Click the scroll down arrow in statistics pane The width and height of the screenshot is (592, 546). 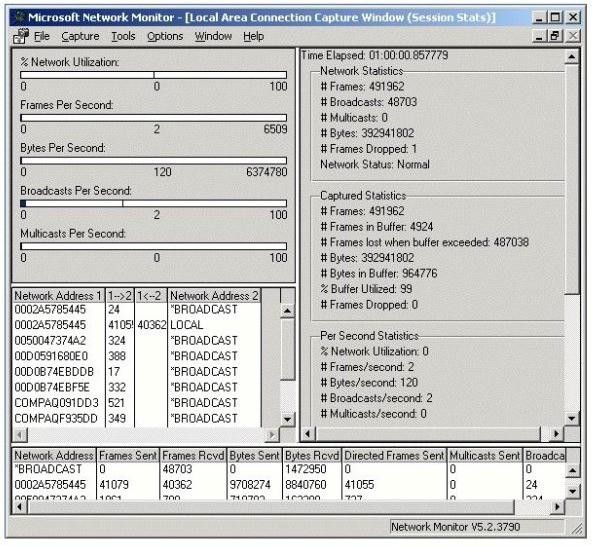[x=572, y=418]
